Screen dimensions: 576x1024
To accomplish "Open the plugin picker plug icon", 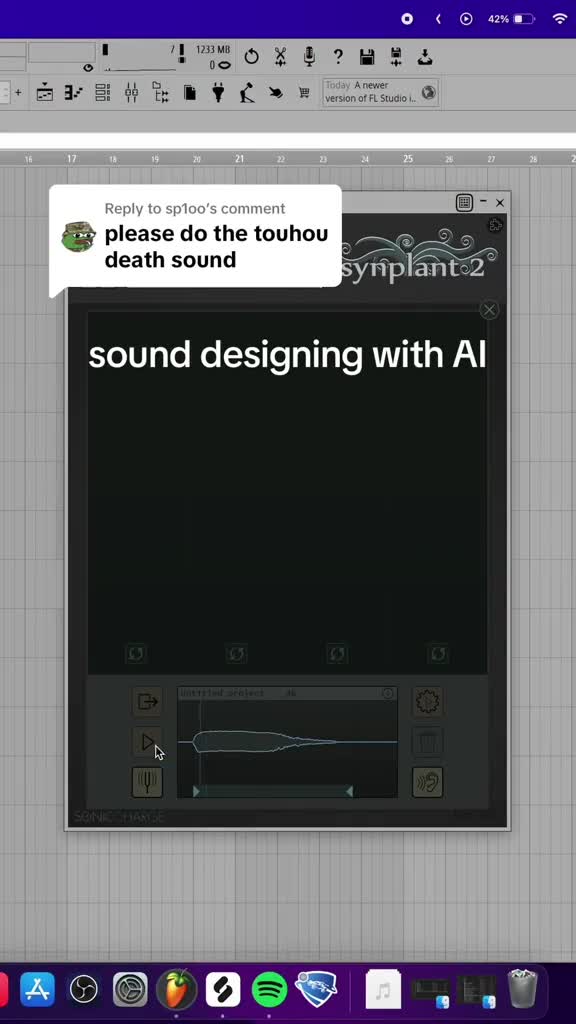I will point(218,93).
